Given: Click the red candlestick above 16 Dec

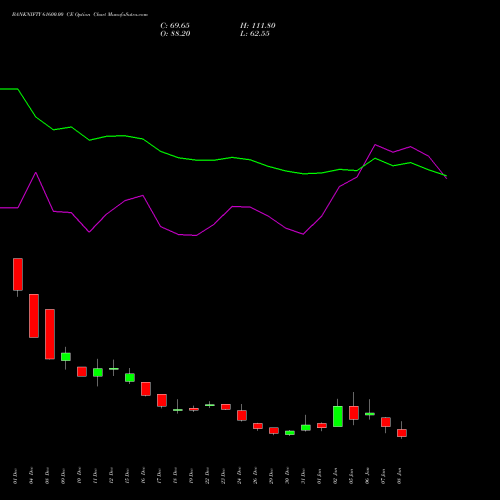Looking at the screenshot, I should [x=146, y=389].
